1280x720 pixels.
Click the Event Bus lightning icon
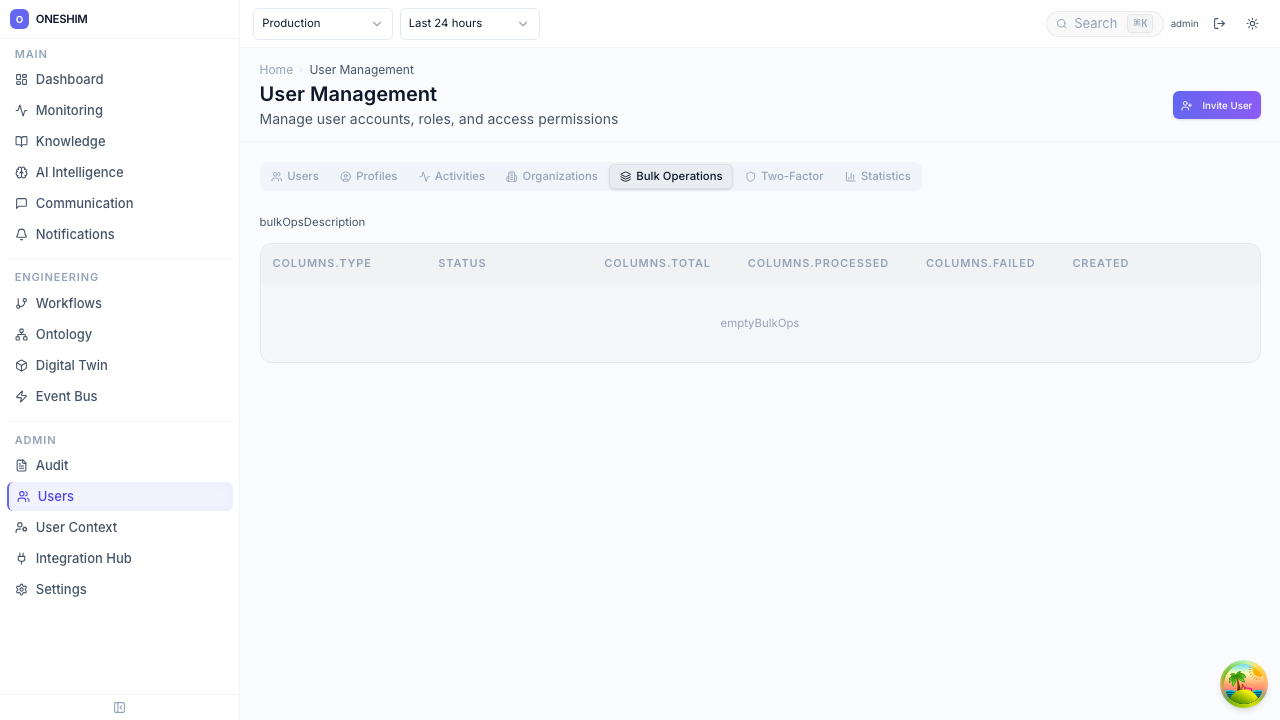[21, 396]
